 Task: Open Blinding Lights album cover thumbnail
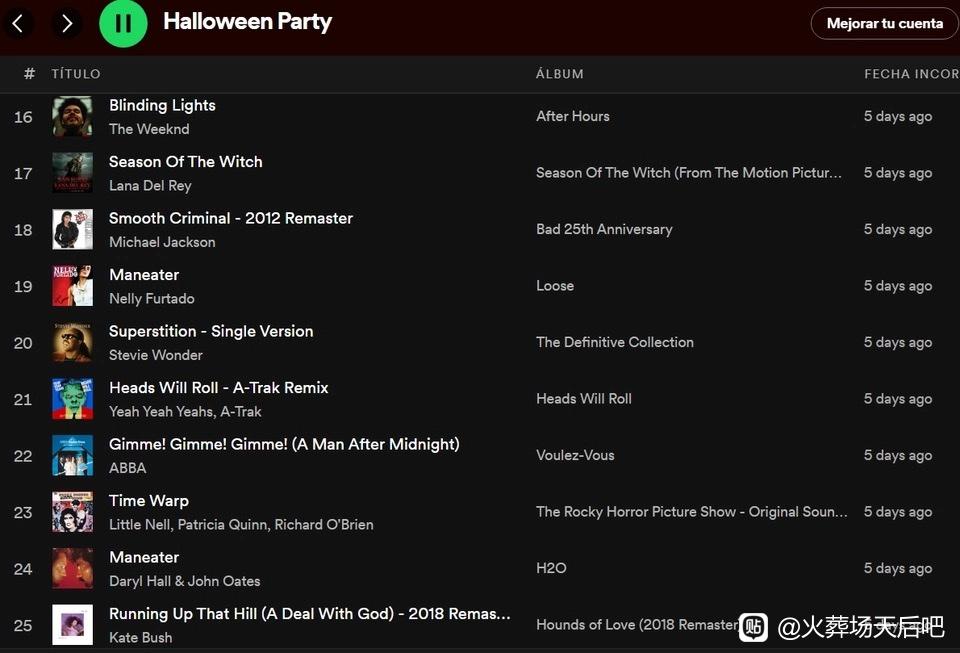pos(72,116)
